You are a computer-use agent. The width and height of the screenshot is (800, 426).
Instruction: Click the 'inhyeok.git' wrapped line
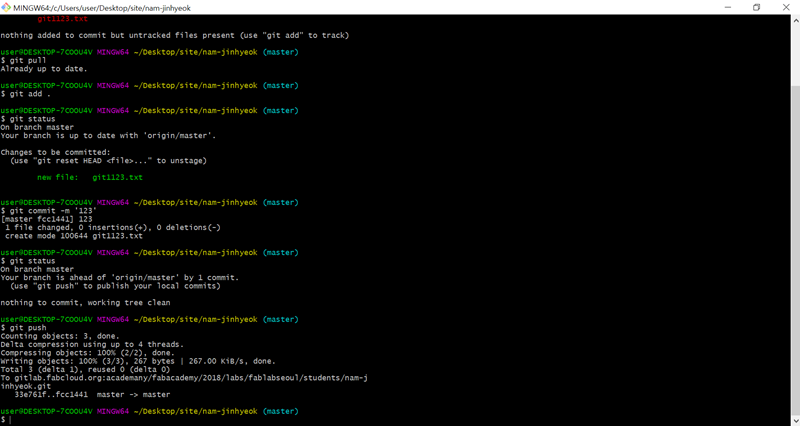click(26, 386)
